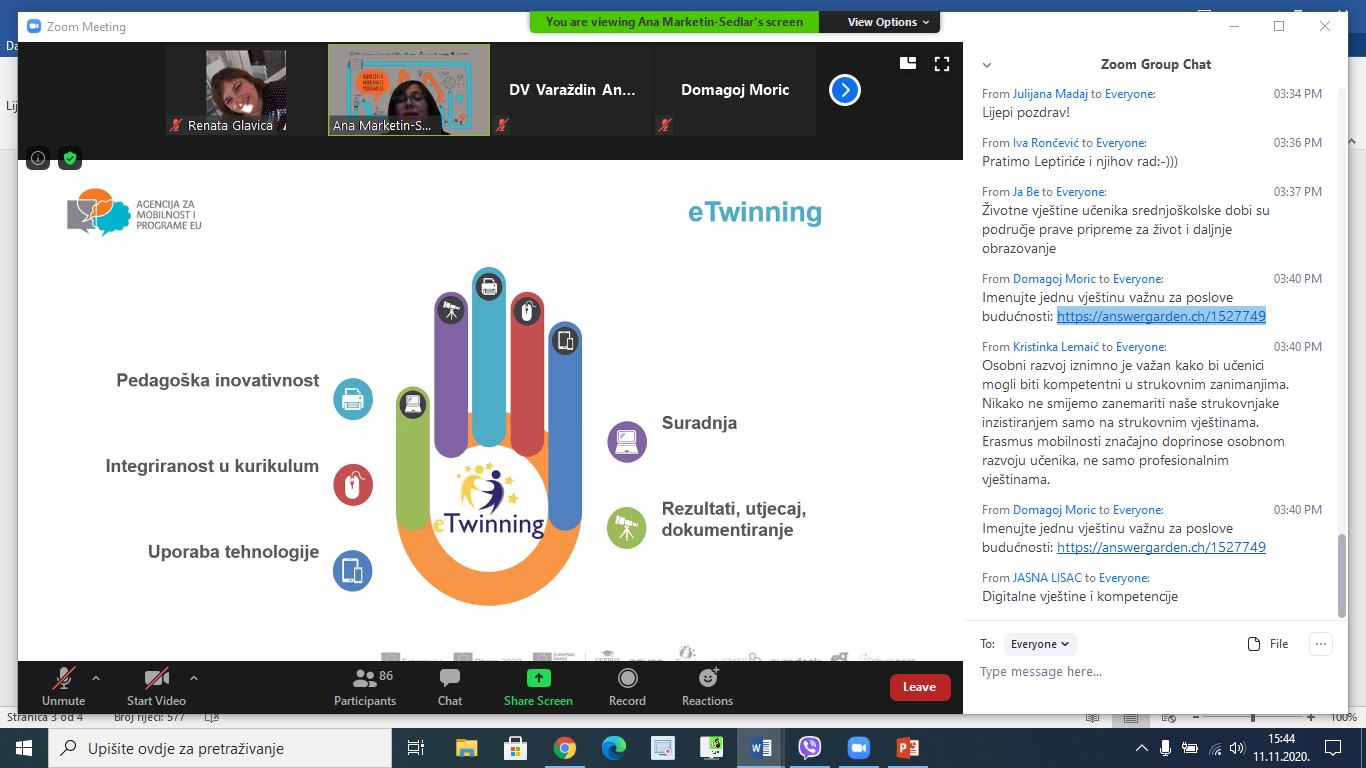Start Video in the Zoom toolbar
This screenshot has height=768, width=1366.
(156, 687)
